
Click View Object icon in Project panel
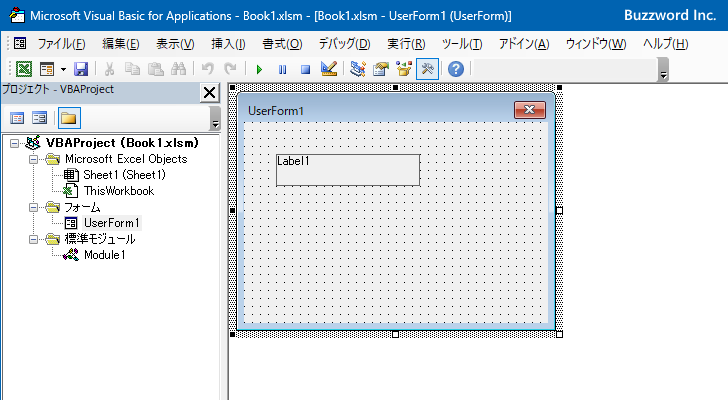40,118
